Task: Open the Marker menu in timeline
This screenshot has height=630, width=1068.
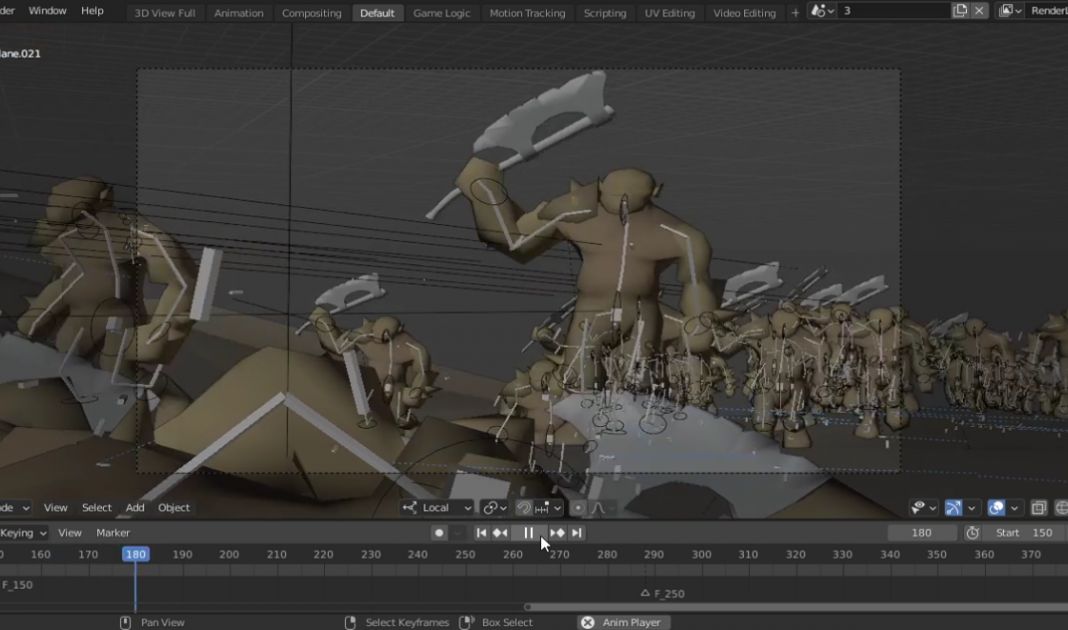Action: tap(113, 533)
